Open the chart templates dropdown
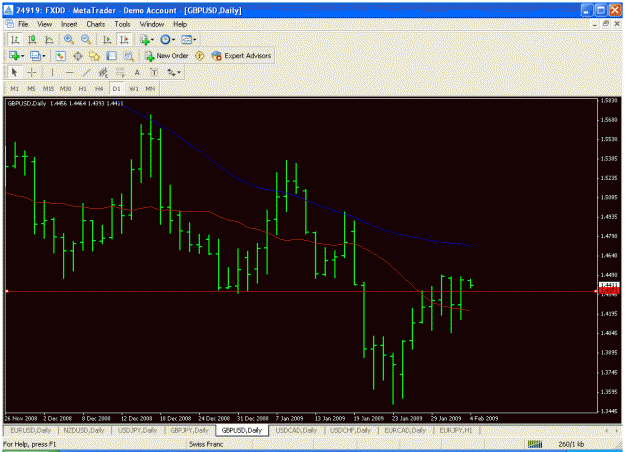 pyautogui.click(x=189, y=39)
